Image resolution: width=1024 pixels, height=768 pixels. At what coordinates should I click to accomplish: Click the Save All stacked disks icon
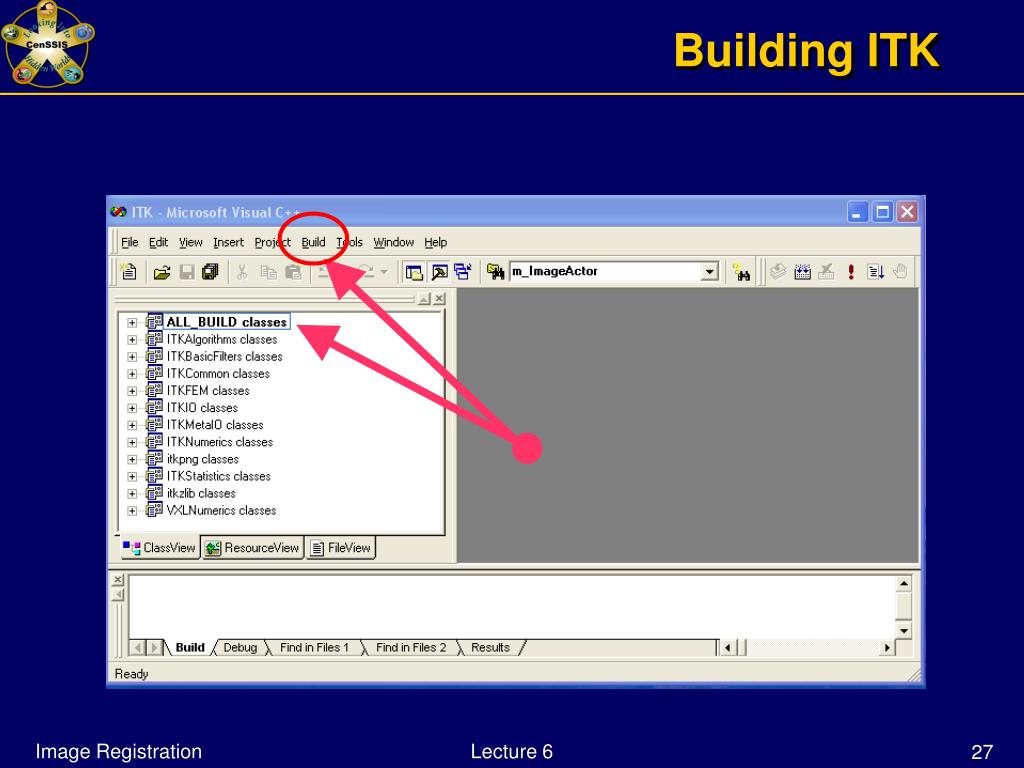(210, 272)
